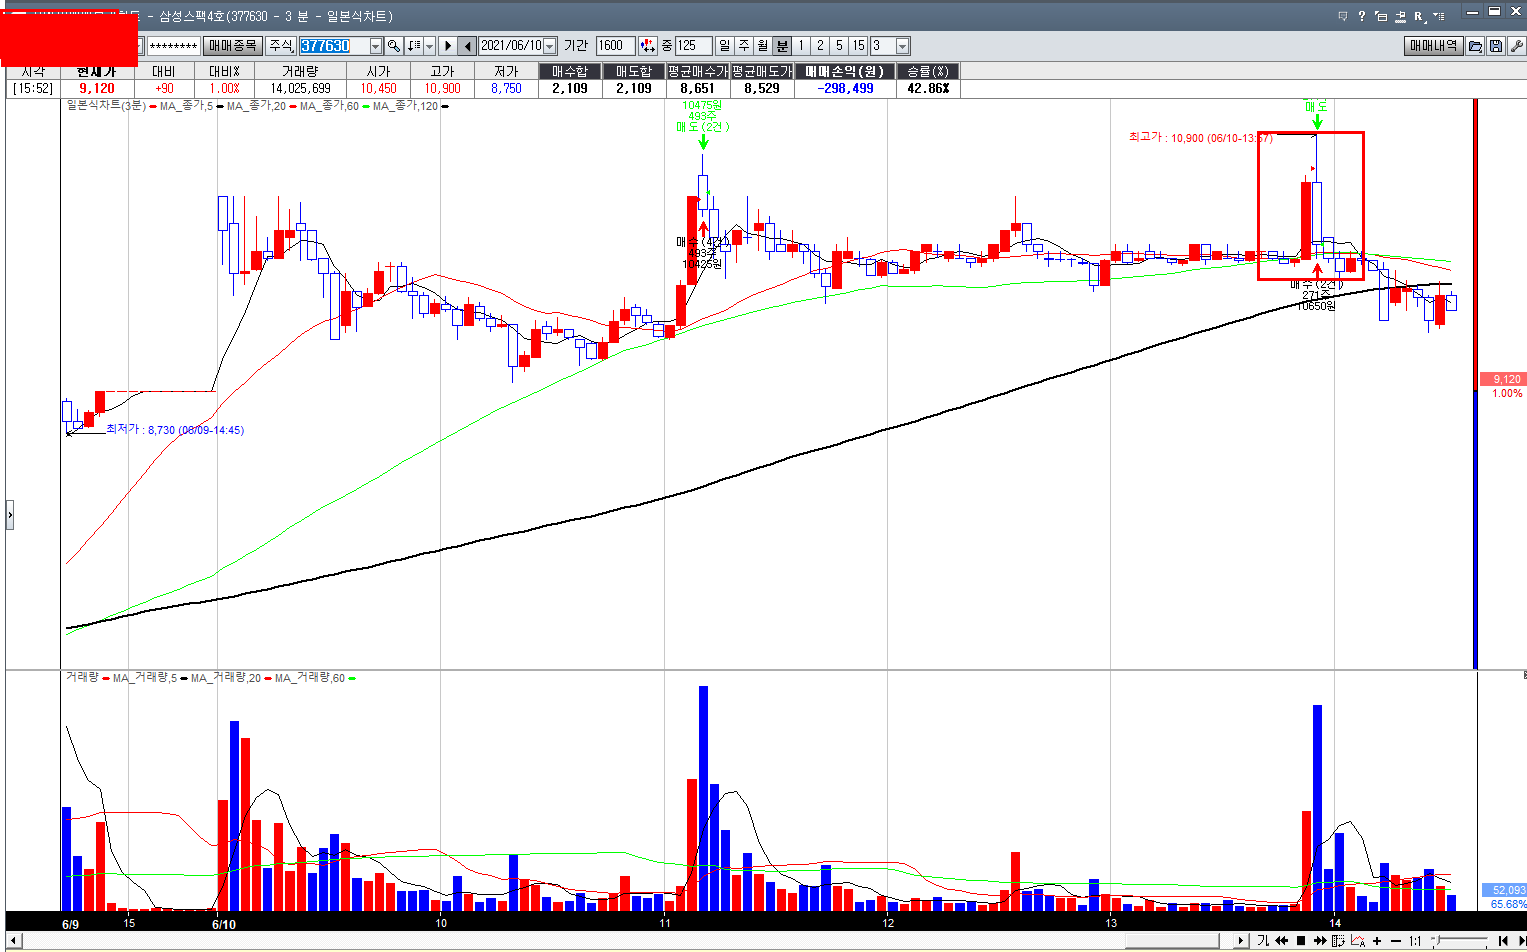Click the message bubble icon in title bar
1527x952 pixels.
click(1343, 16)
